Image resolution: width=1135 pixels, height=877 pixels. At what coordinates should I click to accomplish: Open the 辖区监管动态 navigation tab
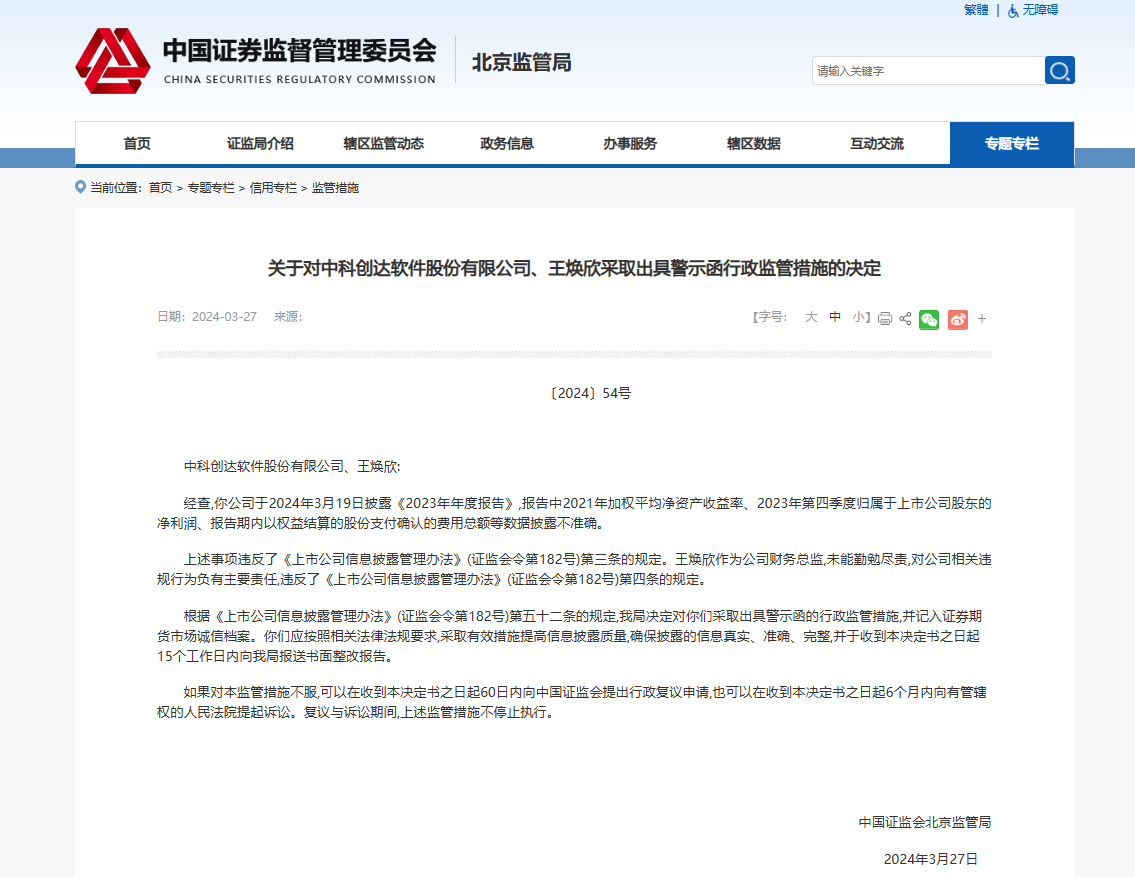click(x=384, y=143)
